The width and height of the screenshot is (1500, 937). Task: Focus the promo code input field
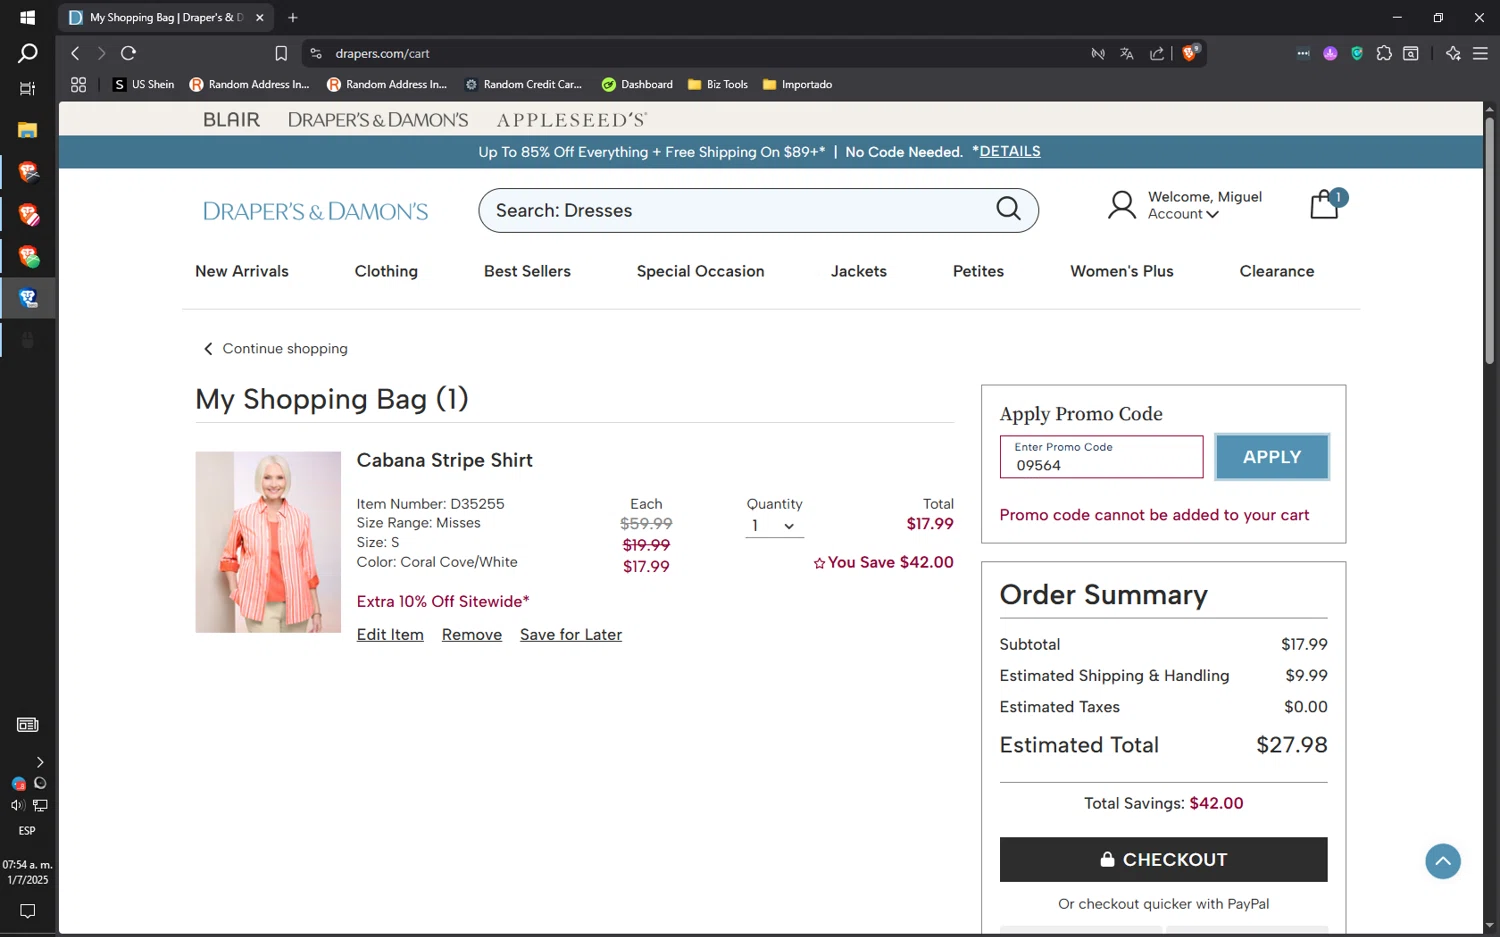click(1101, 457)
